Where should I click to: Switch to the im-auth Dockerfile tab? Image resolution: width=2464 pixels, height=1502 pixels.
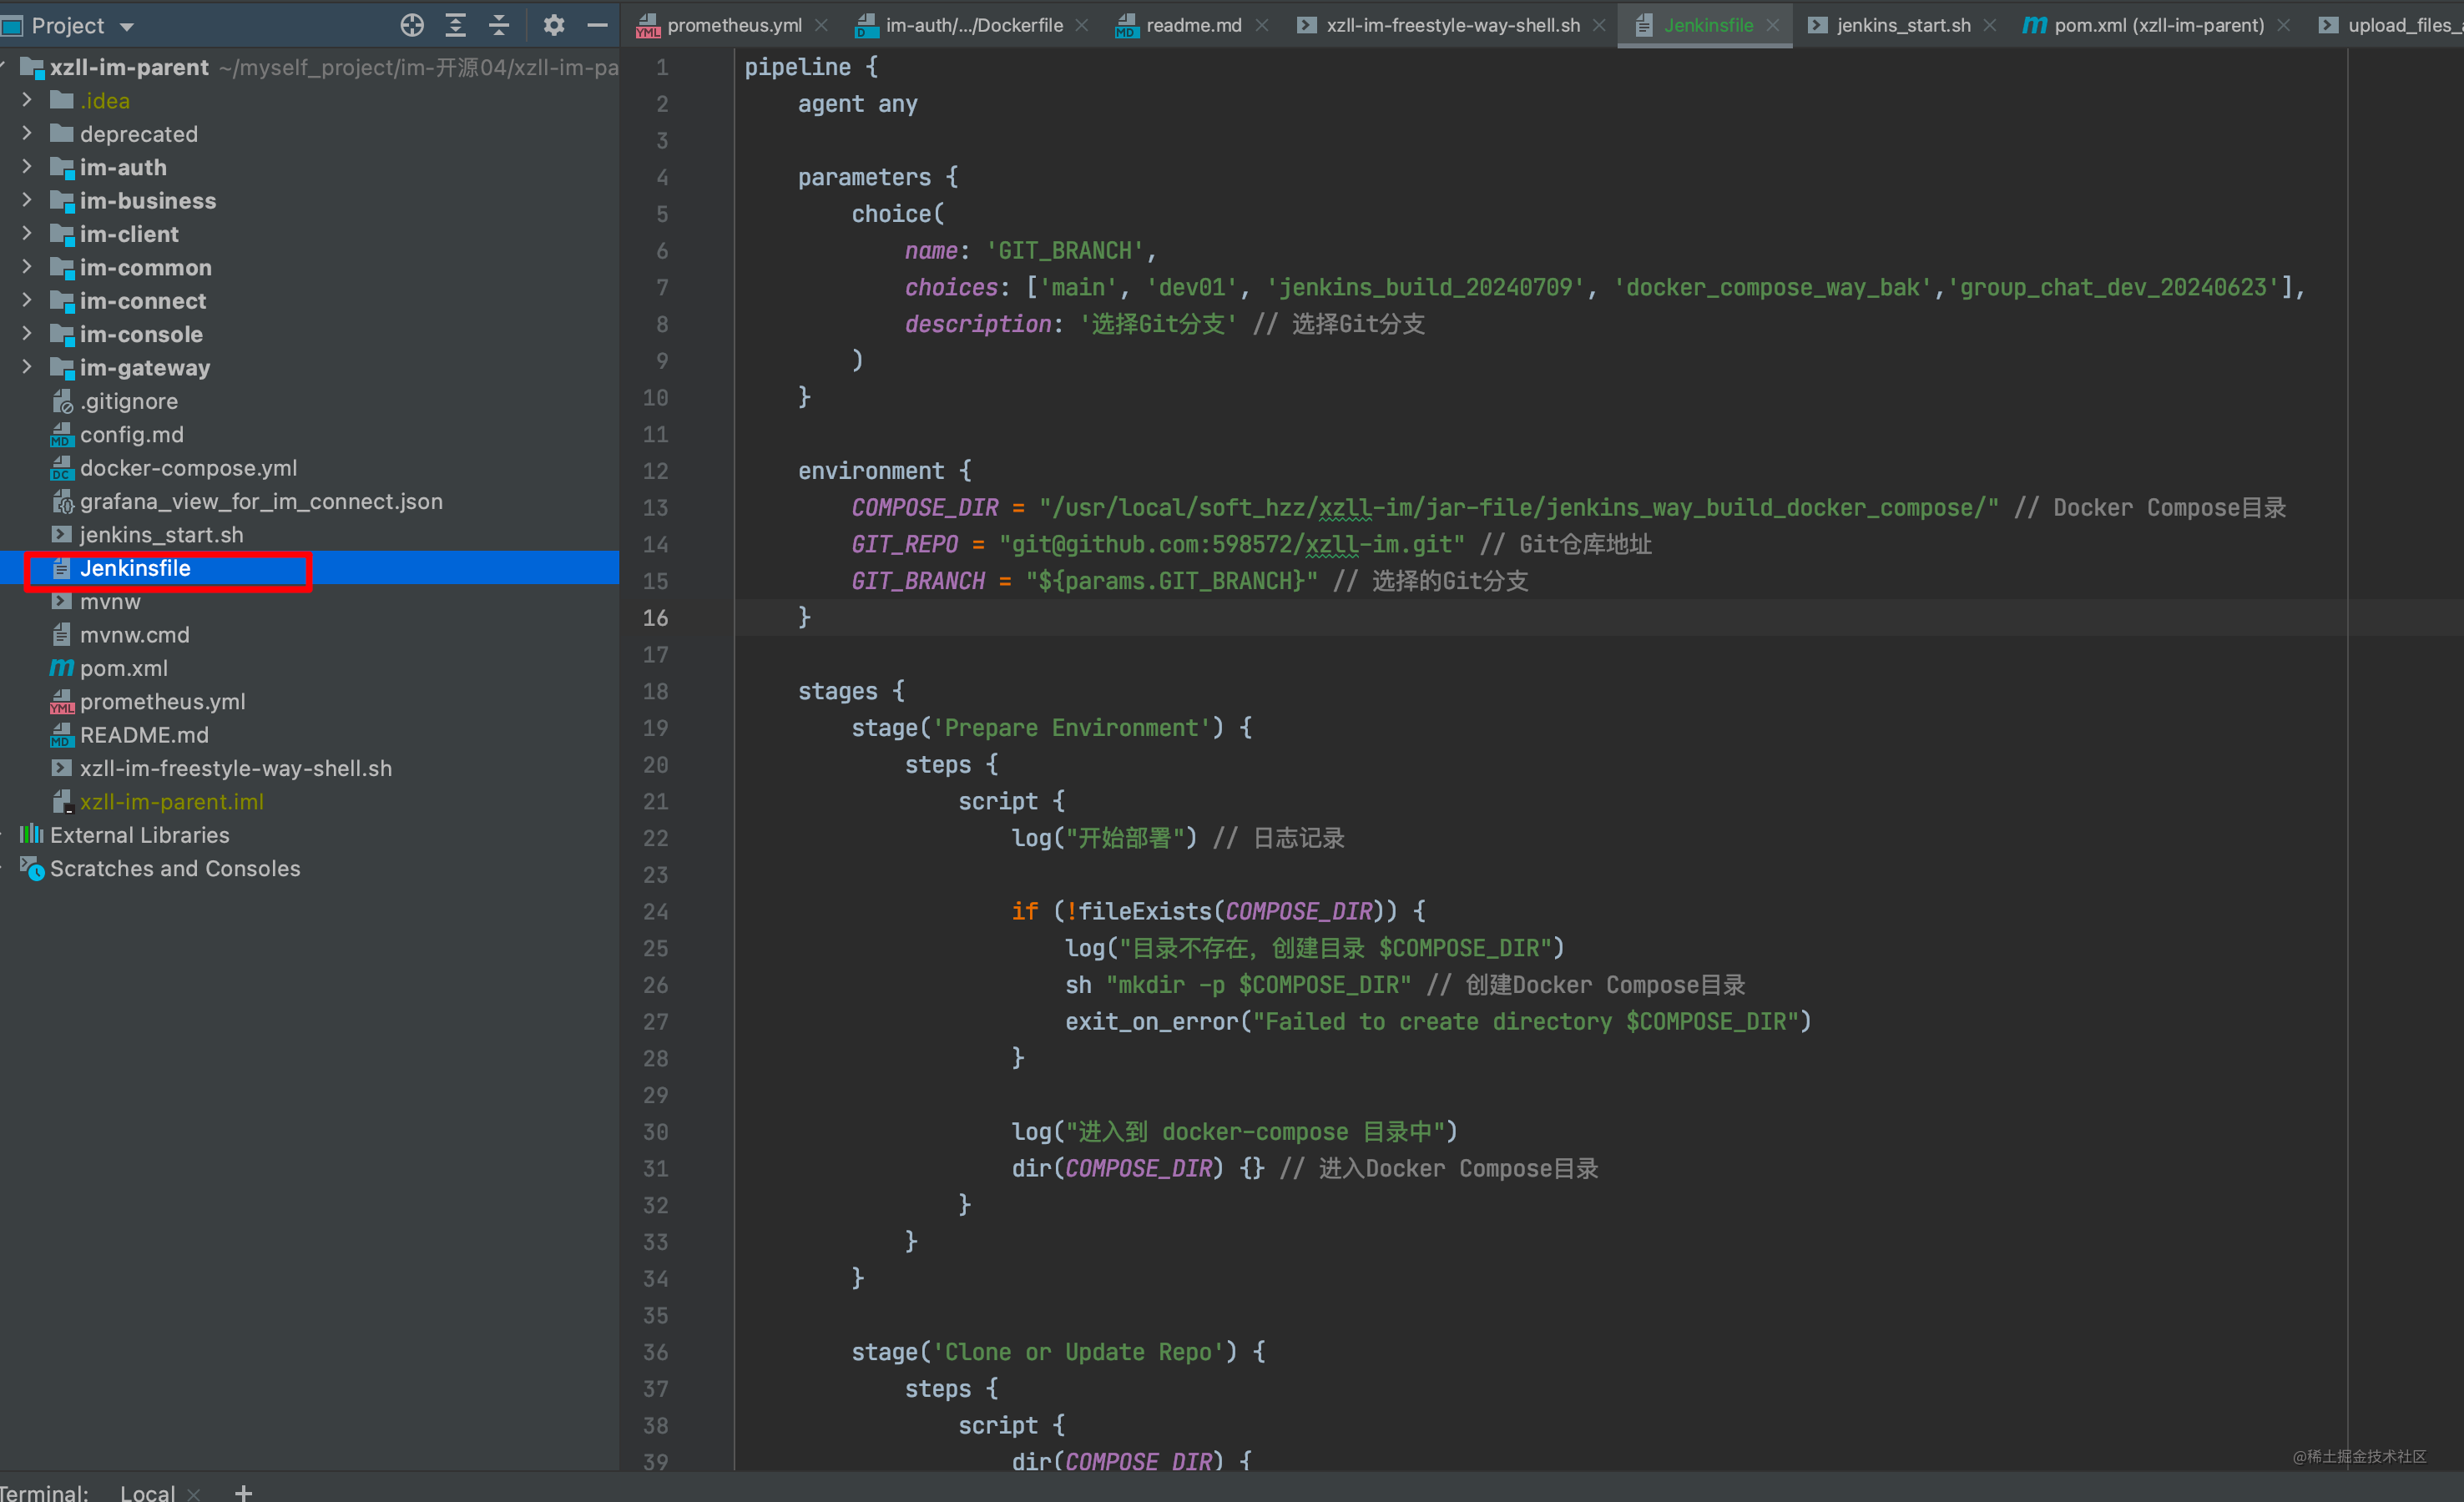pos(974,25)
